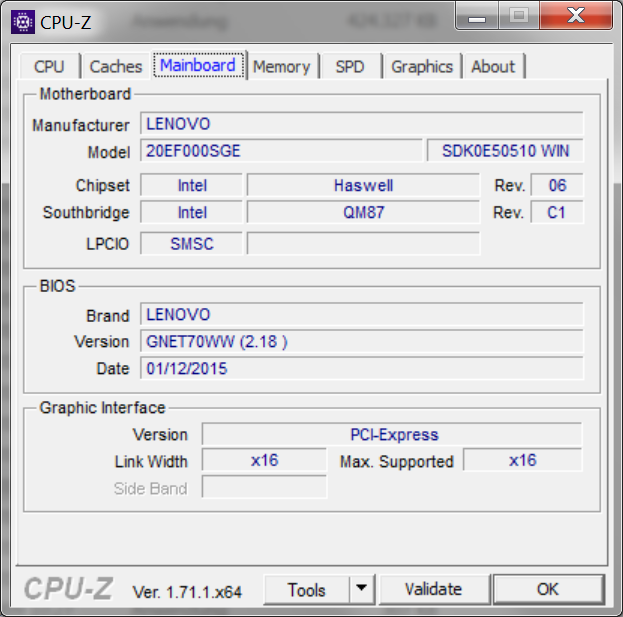Click the empty LPCIO model field
Viewport: 623px width, 617px height.
[x=363, y=244]
